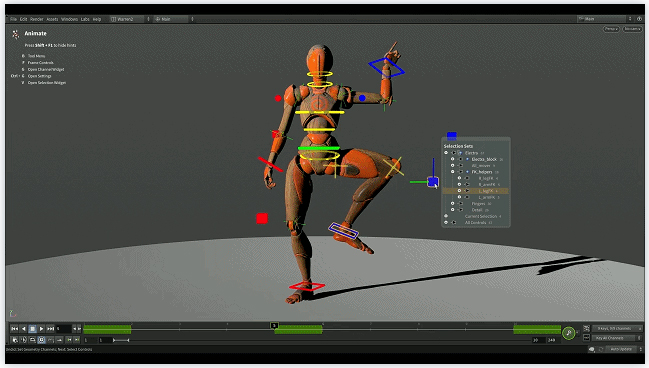The width and height of the screenshot is (649, 368).
Task: Step forward one frame
Action: point(79,329)
